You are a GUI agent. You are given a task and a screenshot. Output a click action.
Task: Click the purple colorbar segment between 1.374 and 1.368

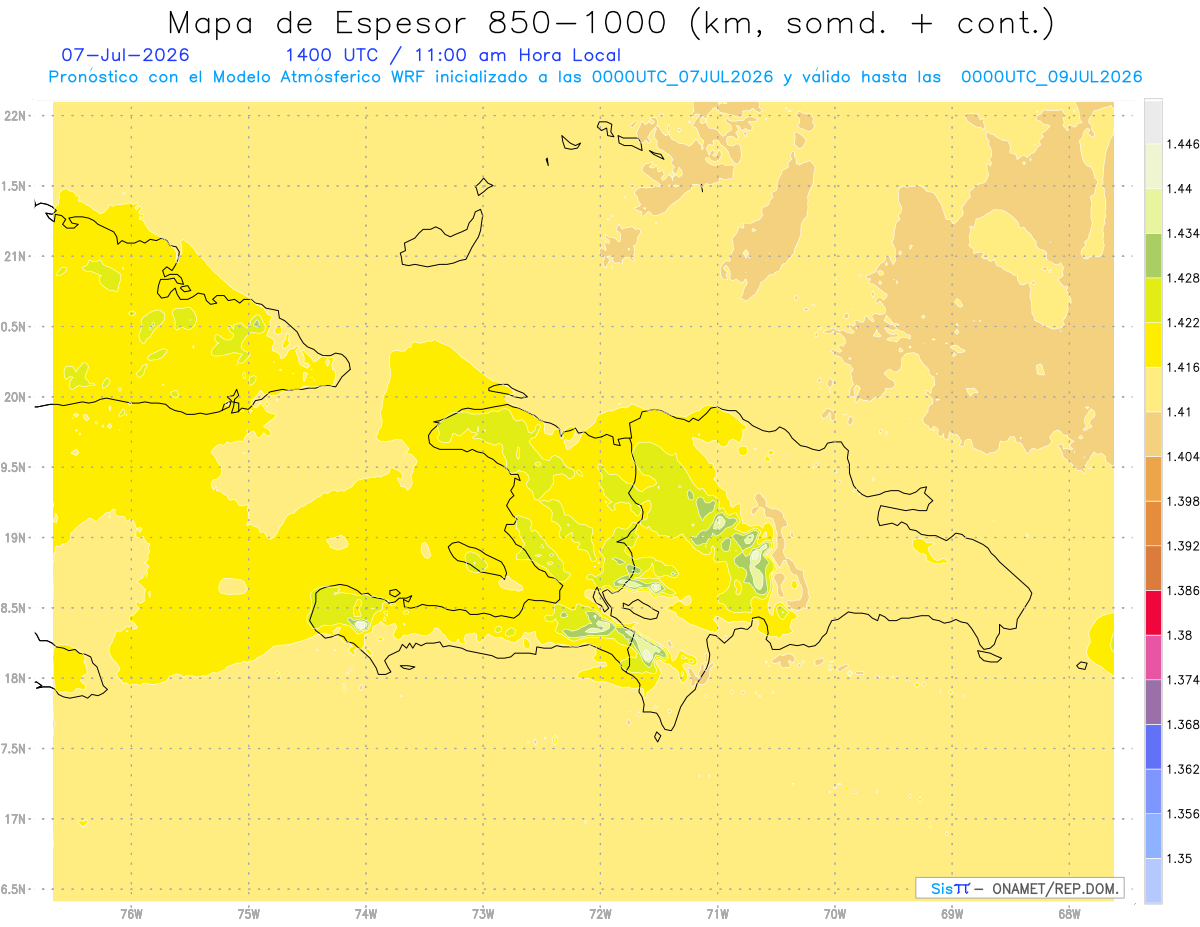point(1153,701)
